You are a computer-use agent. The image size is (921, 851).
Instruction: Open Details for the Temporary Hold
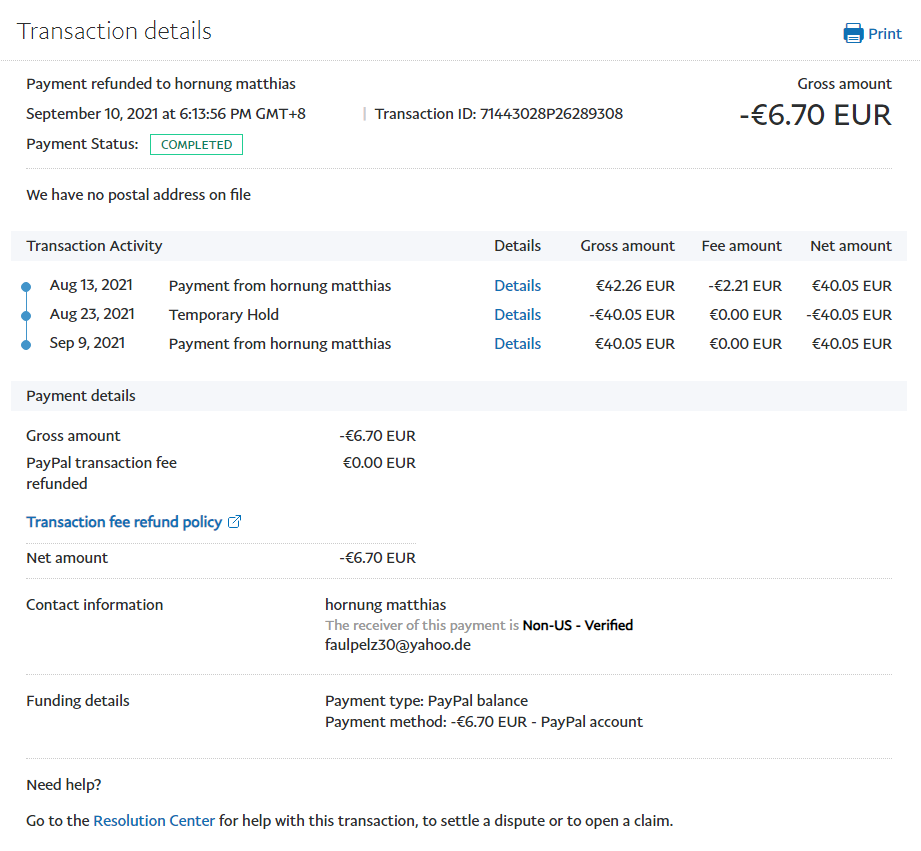(x=517, y=315)
